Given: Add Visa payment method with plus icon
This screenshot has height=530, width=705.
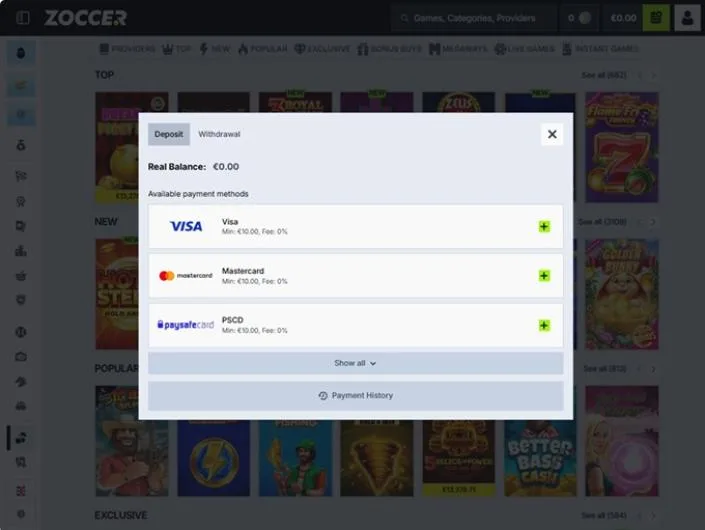Looking at the screenshot, I should click(544, 227).
